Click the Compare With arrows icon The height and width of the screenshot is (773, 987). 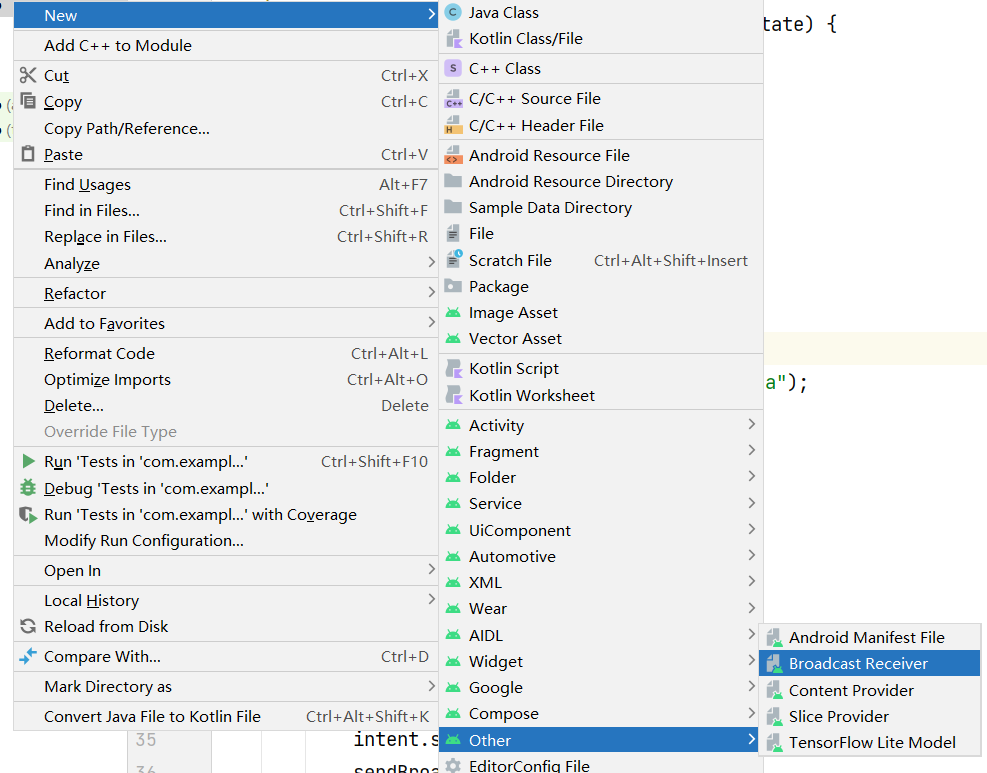point(28,657)
